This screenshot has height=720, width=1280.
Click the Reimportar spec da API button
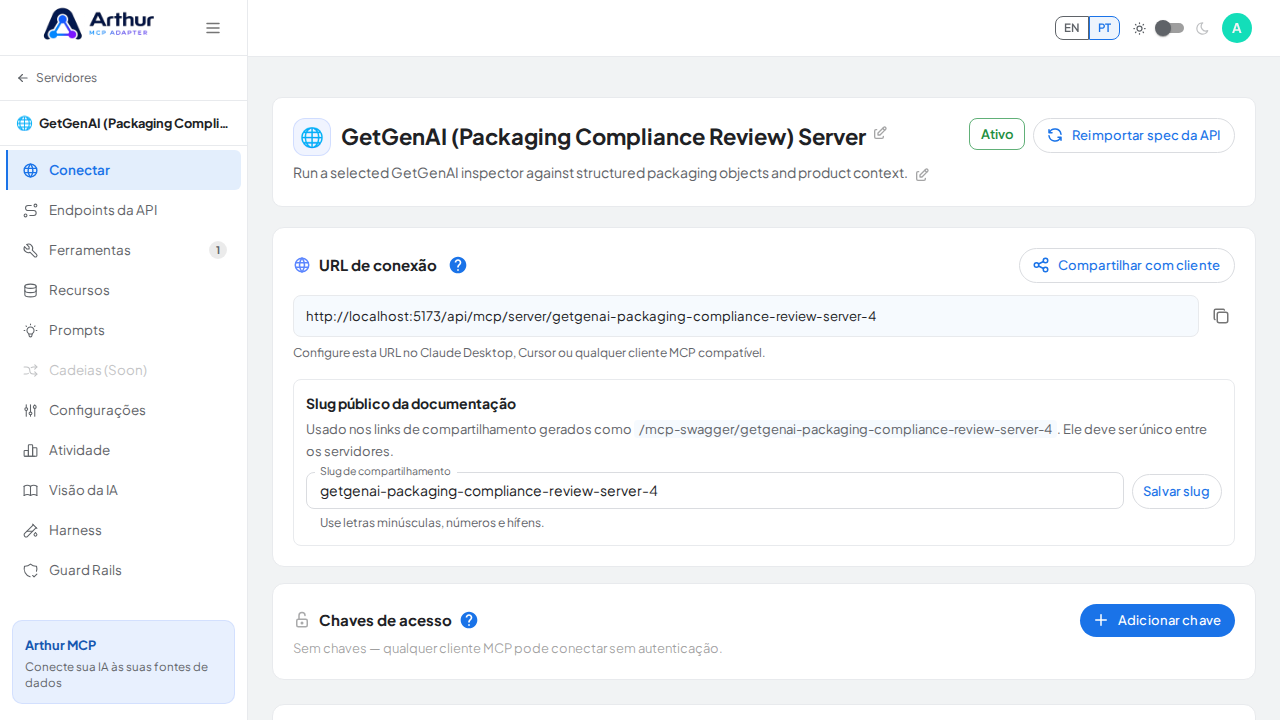pyautogui.click(x=1134, y=135)
